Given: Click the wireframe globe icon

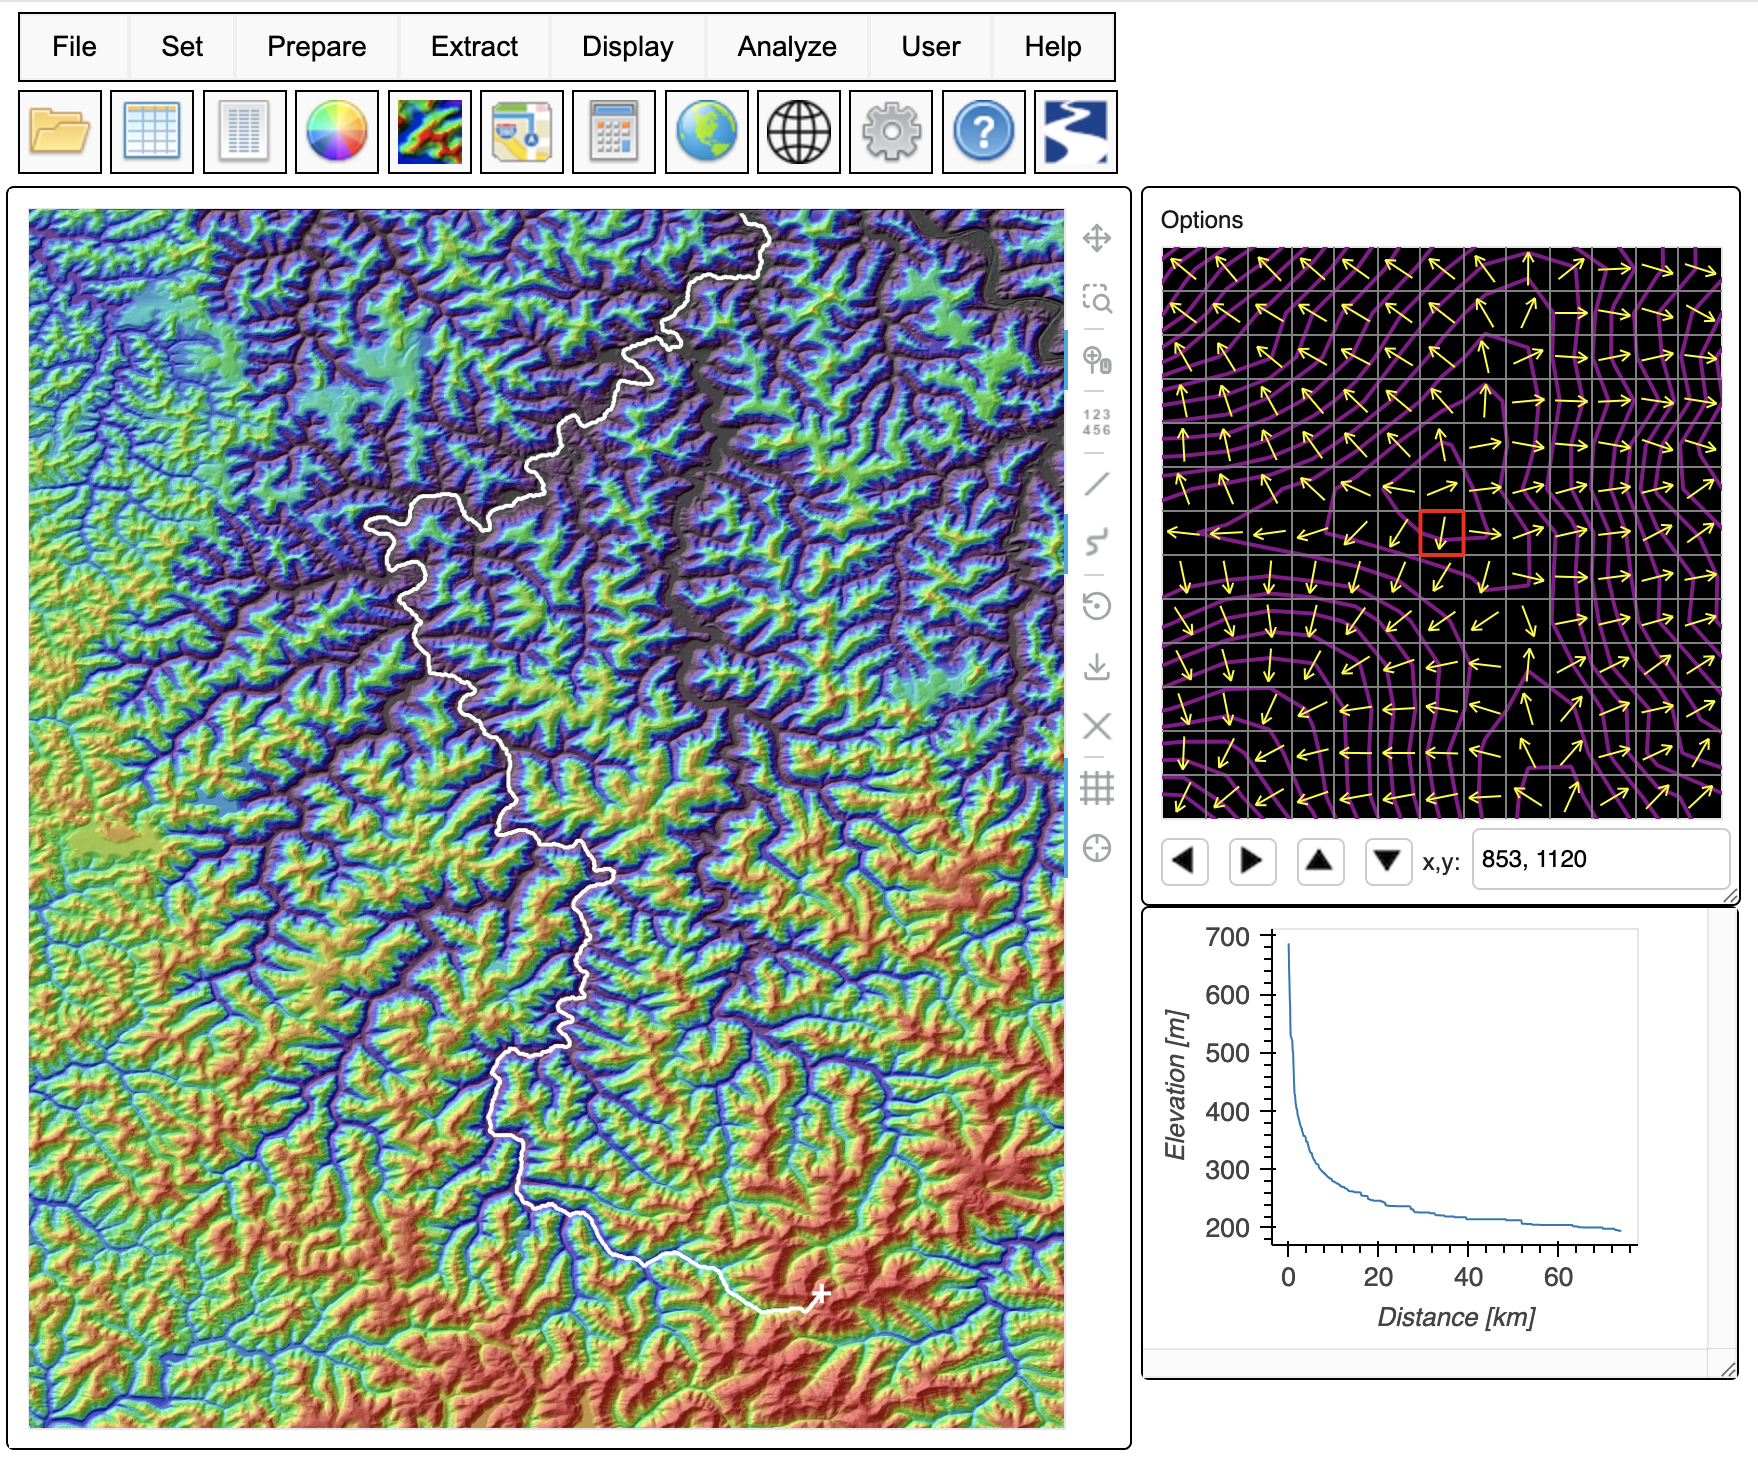Looking at the screenshot, I should (798, 132).
